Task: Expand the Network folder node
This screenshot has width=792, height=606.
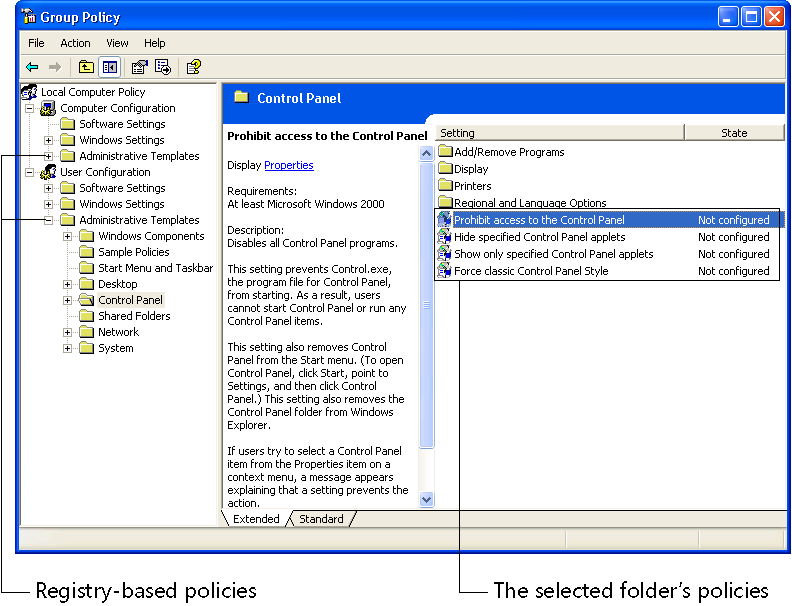Action: [68, 332]
